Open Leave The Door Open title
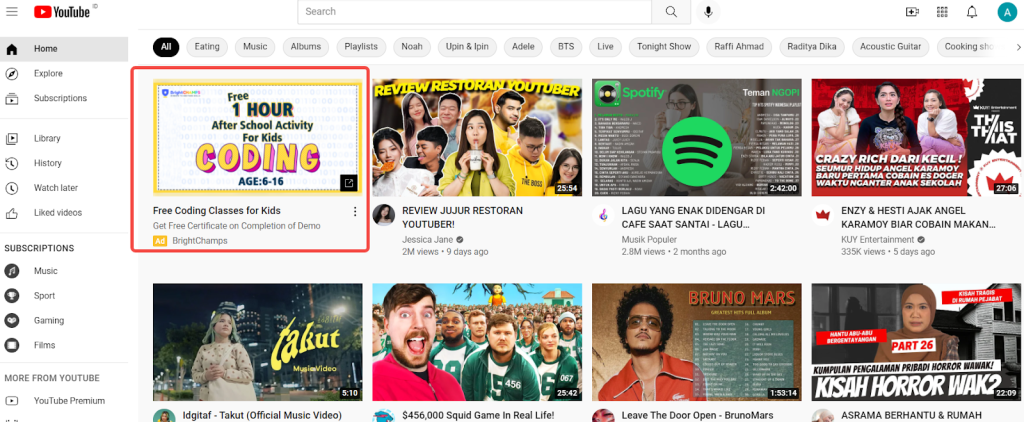The image size is (1024, 422). 697,415
